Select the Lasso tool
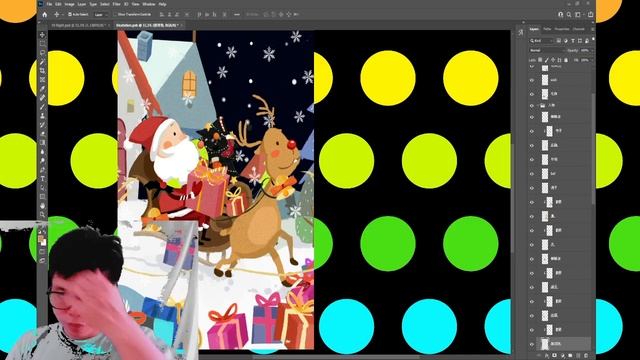 coord(42,53)
